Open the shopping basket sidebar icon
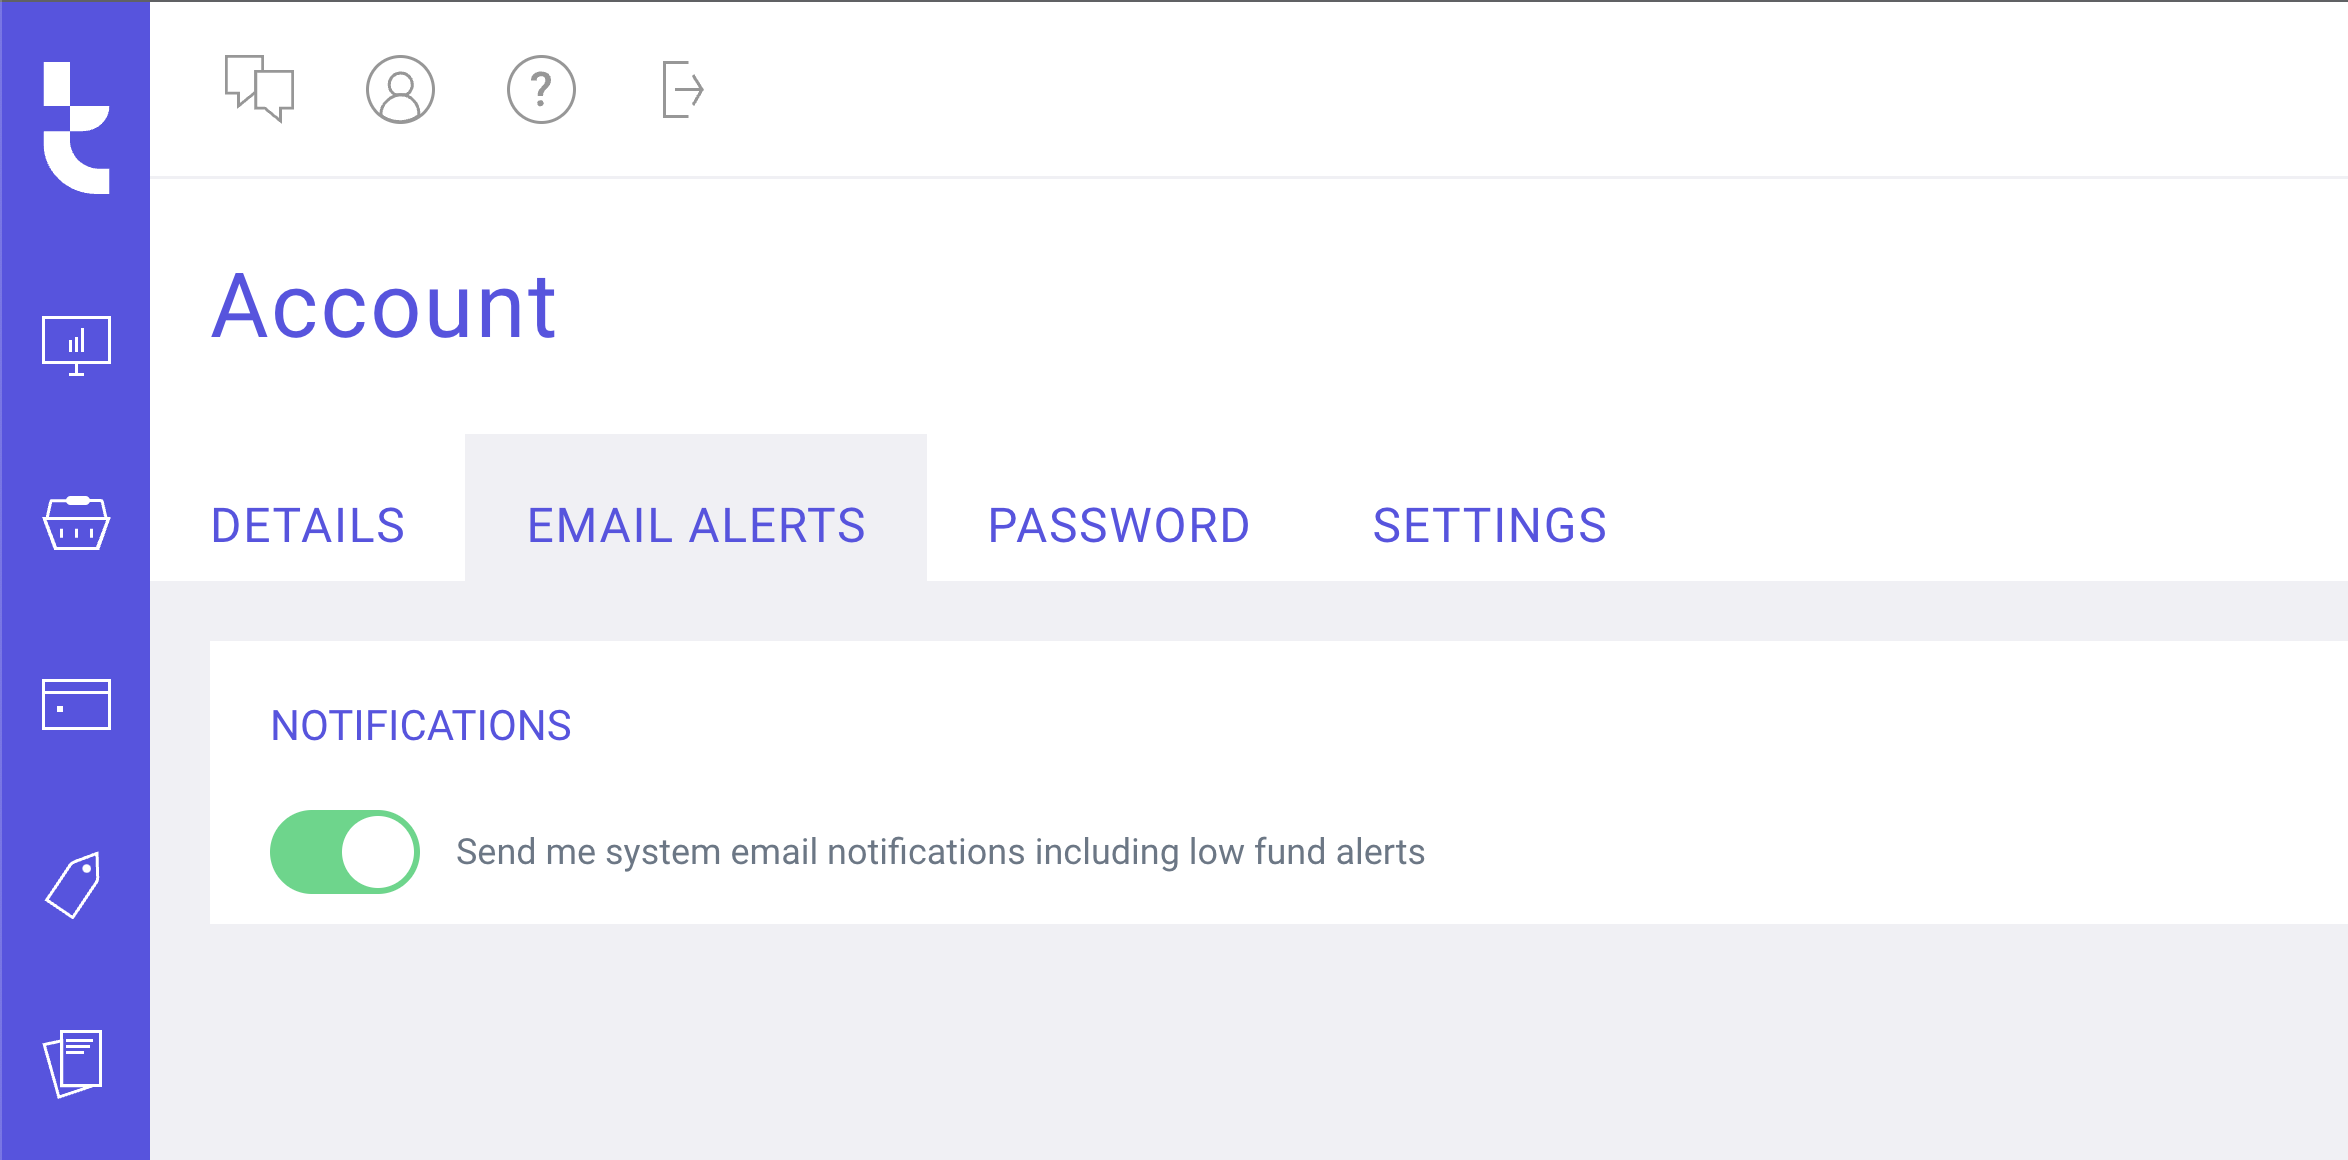This screenshot has height=1160, width=2348. 76,523
